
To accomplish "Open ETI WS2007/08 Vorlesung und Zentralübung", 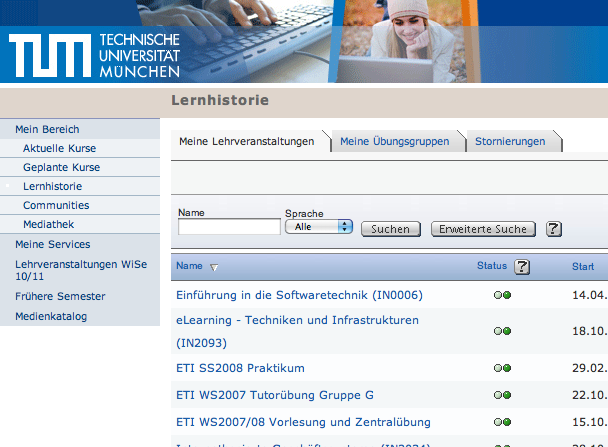I will tap(303, 422).
